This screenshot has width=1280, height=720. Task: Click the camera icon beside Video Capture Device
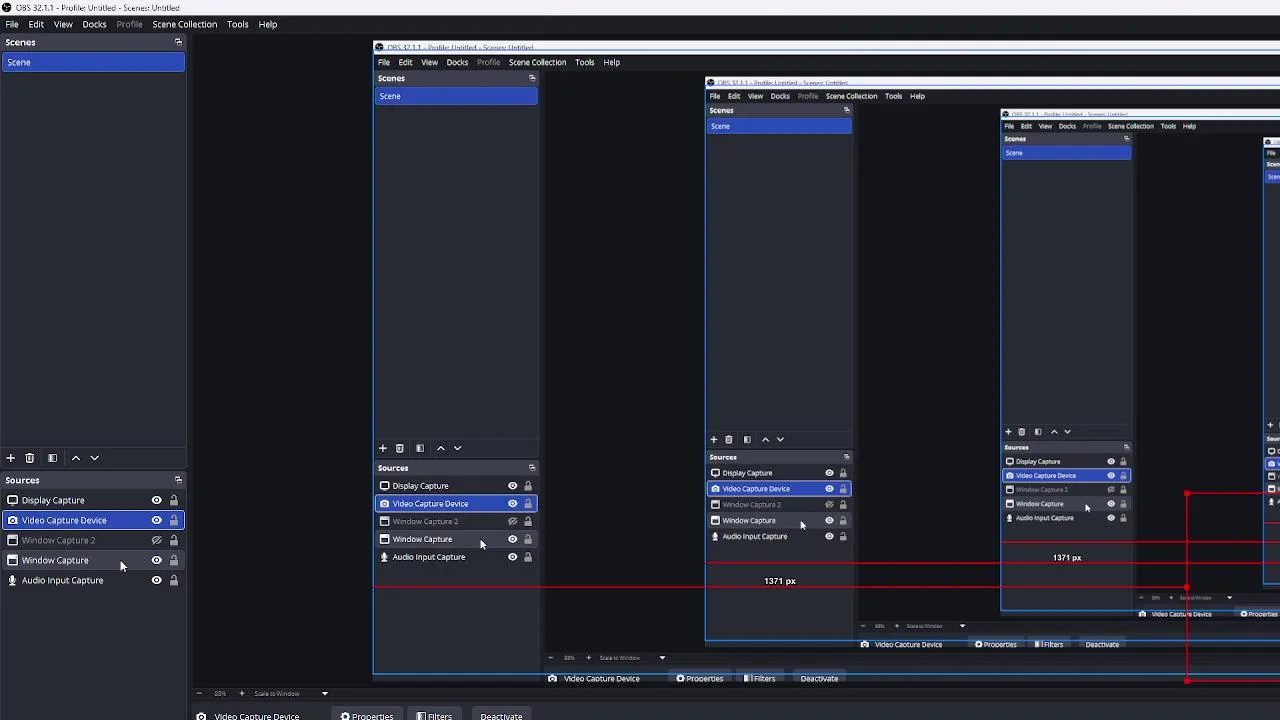coord(12,520)
